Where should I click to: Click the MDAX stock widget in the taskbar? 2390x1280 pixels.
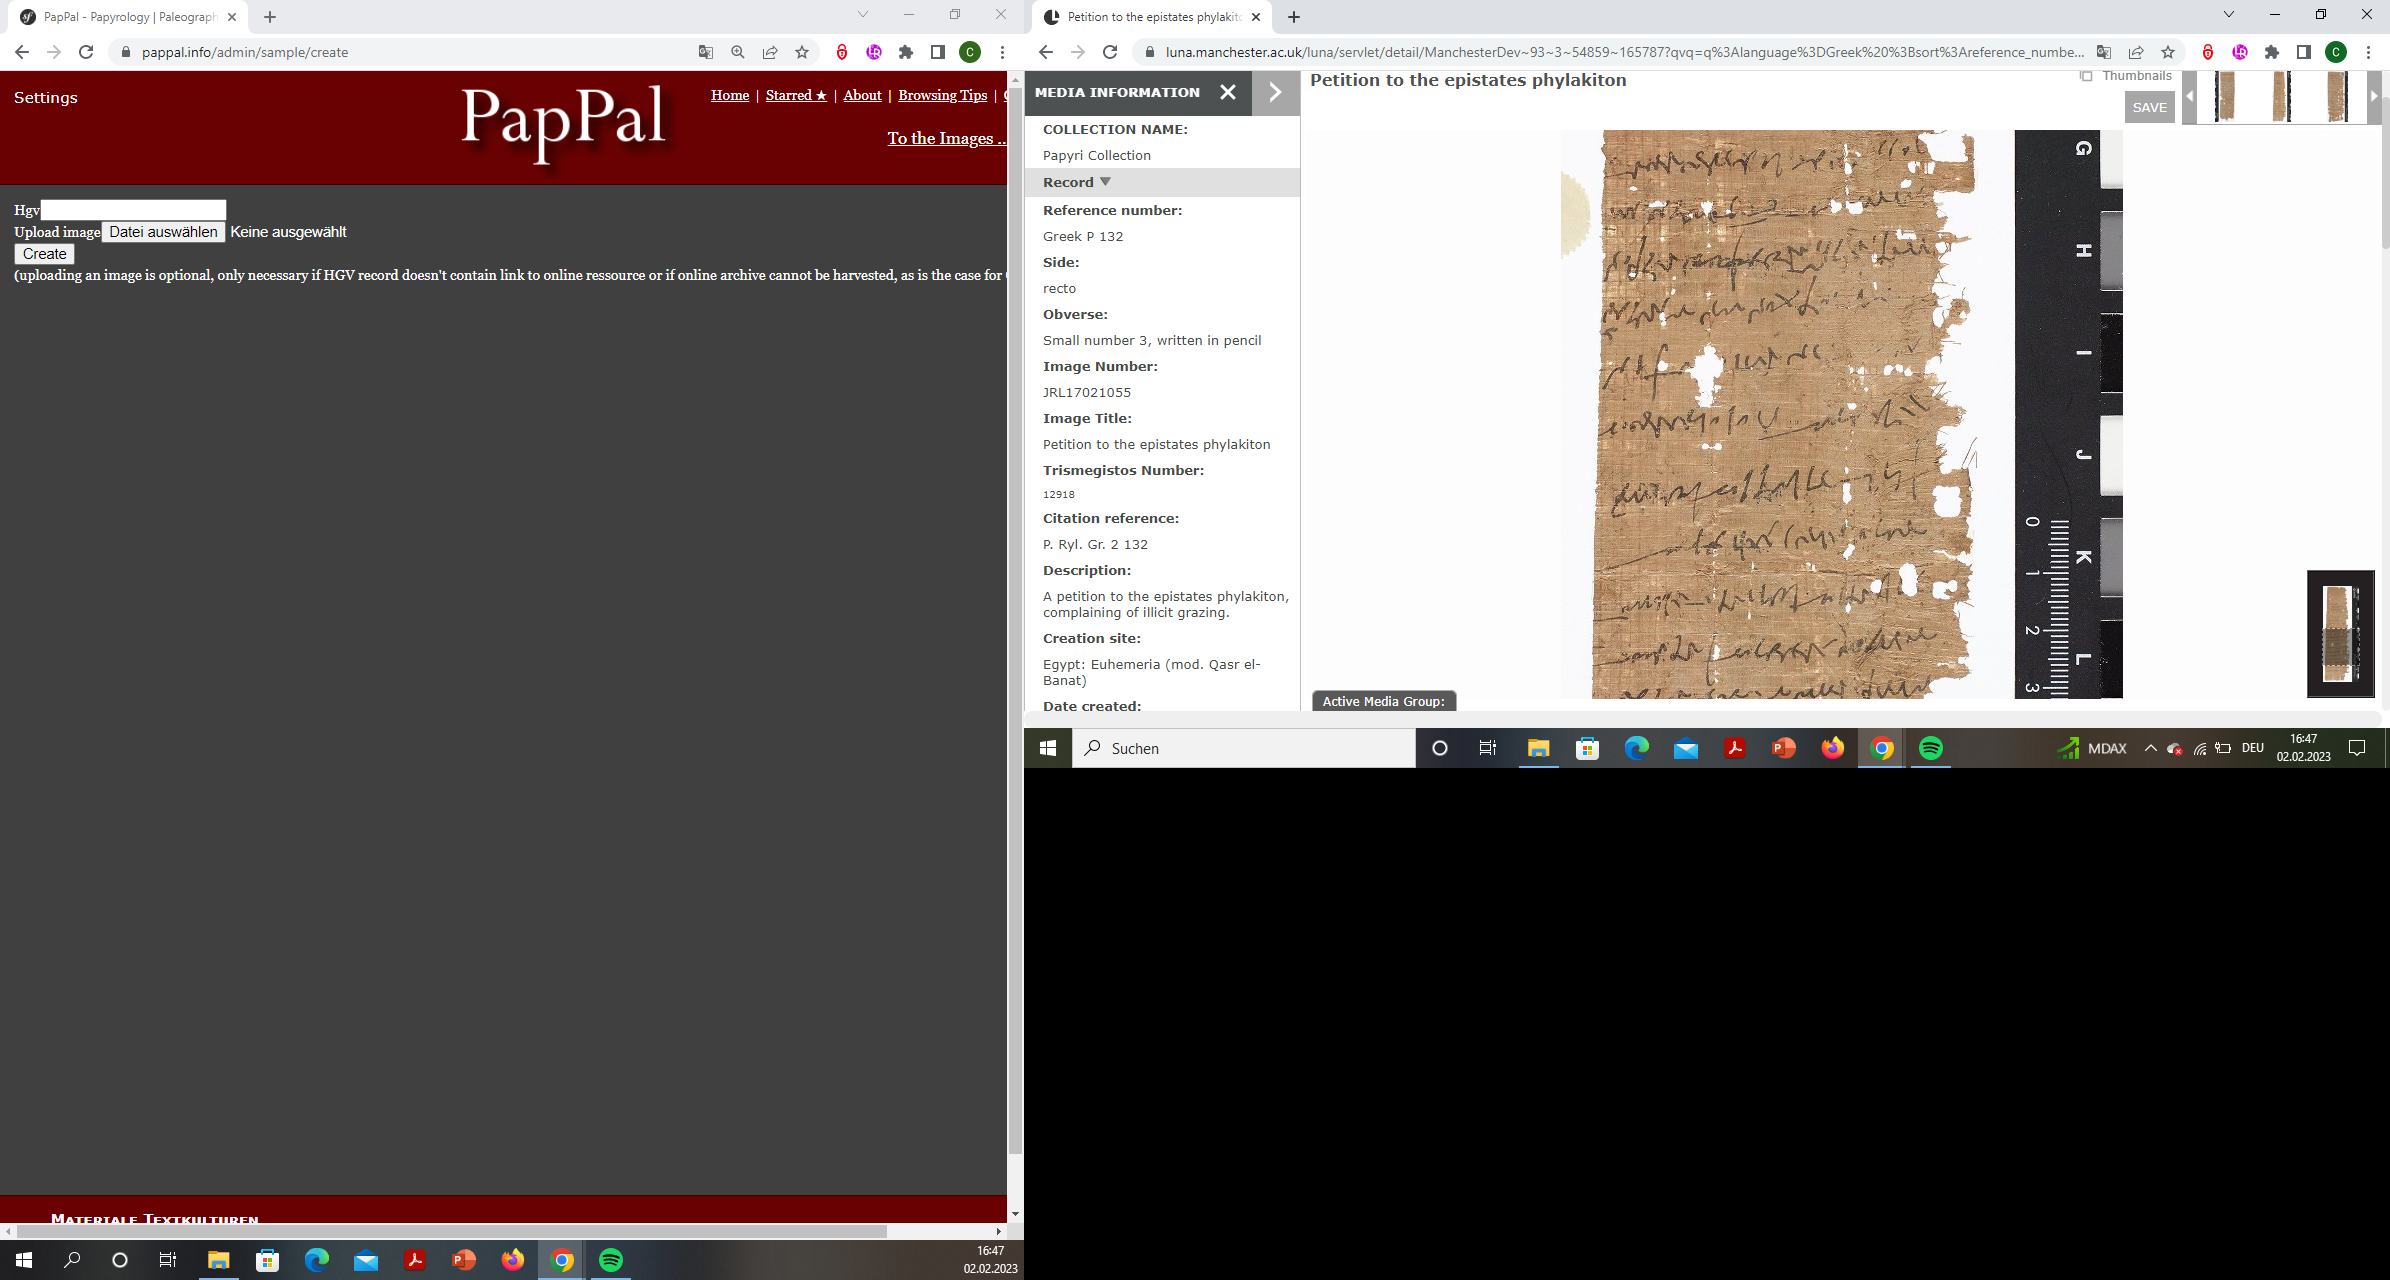tap(2092, 748)
